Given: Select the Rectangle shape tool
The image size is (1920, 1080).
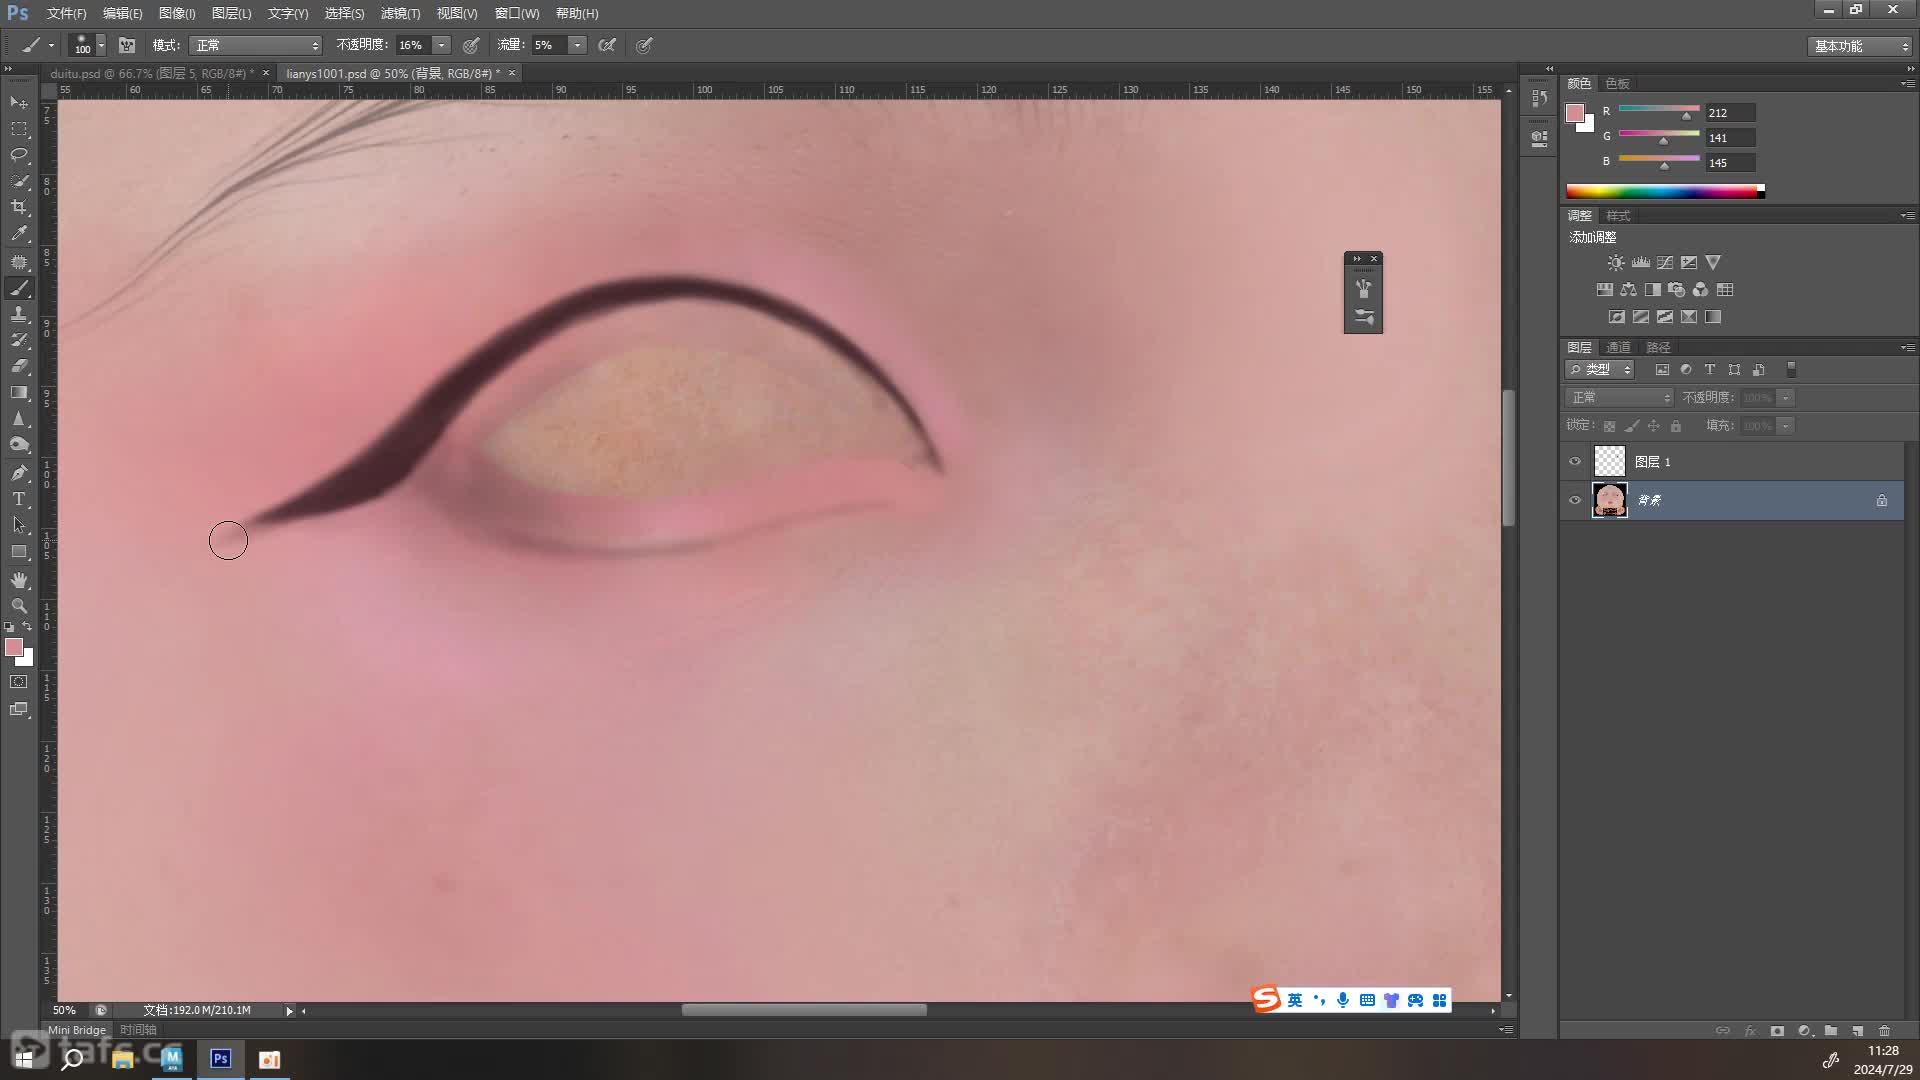Looking at the screenshot, I should tap(19, 551).
